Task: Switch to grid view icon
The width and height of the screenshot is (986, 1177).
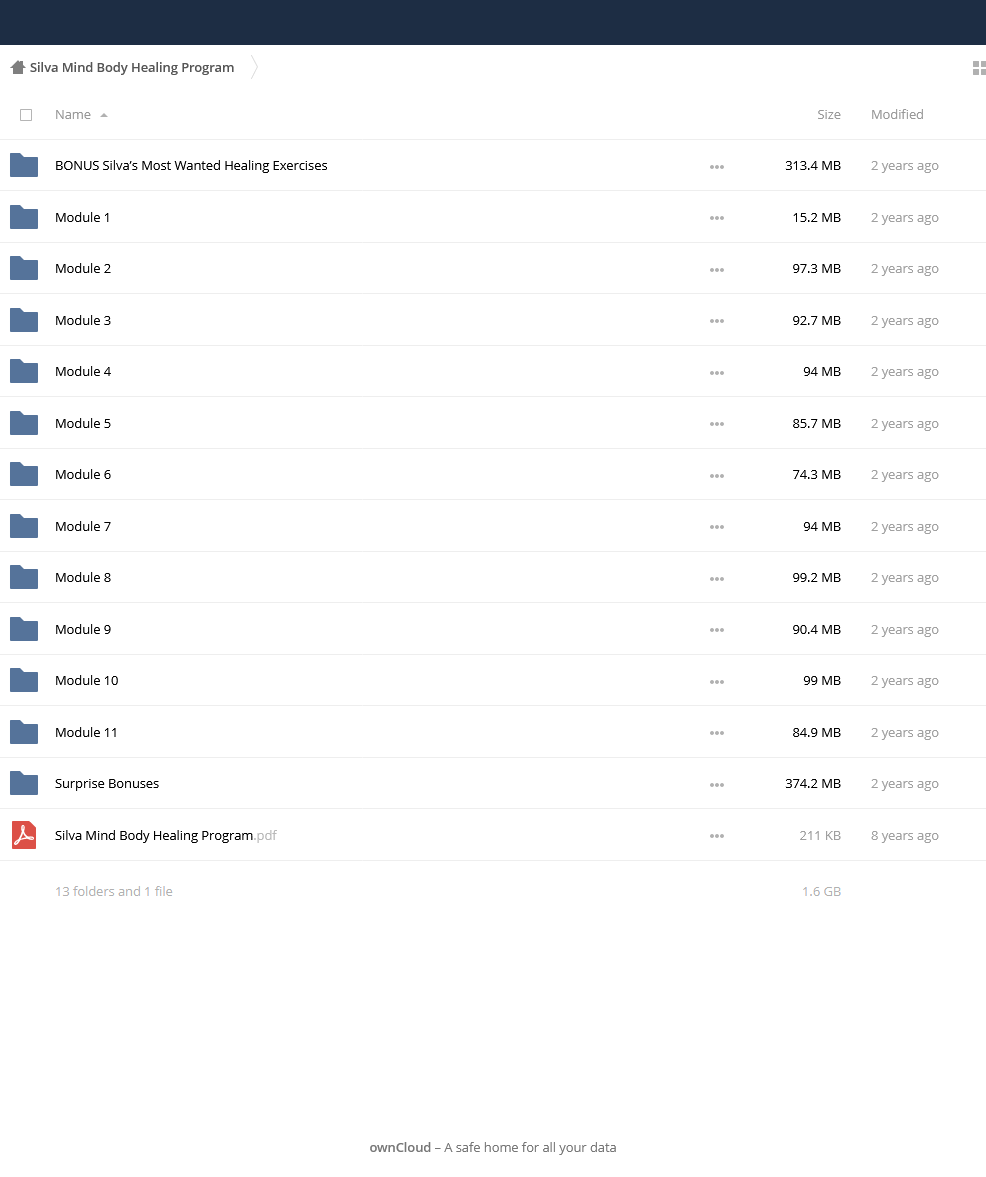Action: [978, 68]
